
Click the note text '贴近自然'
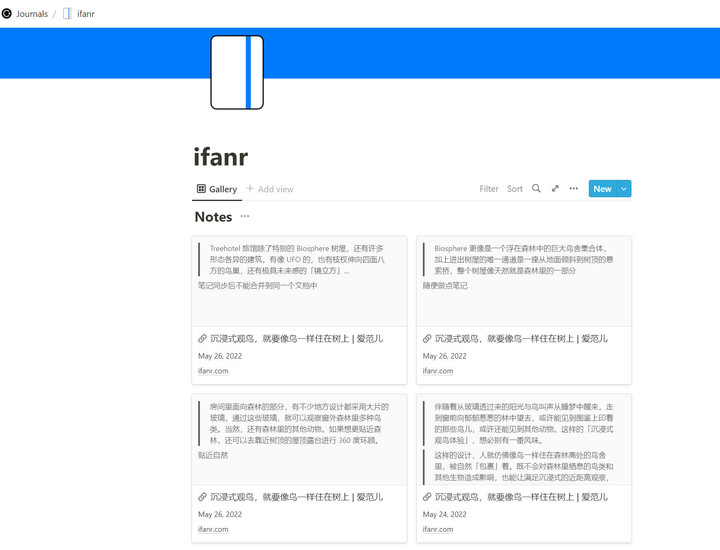coord(213,455)
